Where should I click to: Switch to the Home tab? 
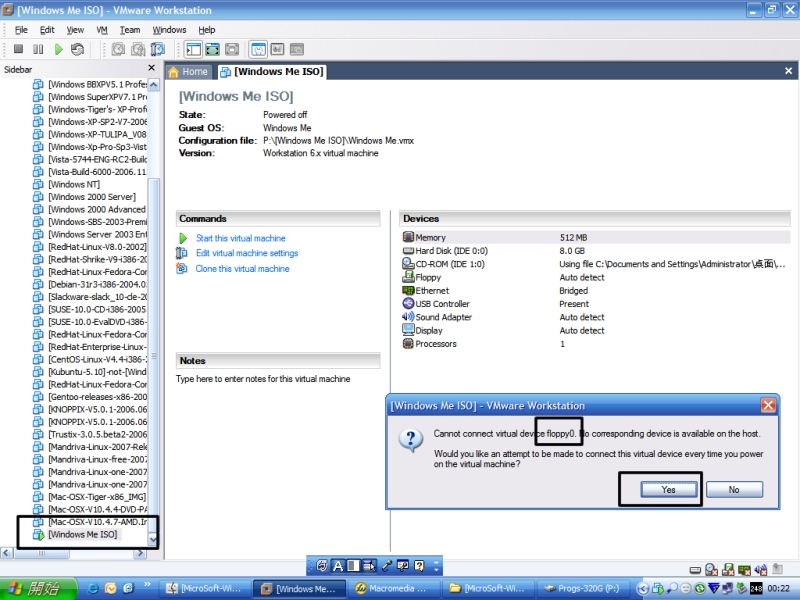(188, 72)
